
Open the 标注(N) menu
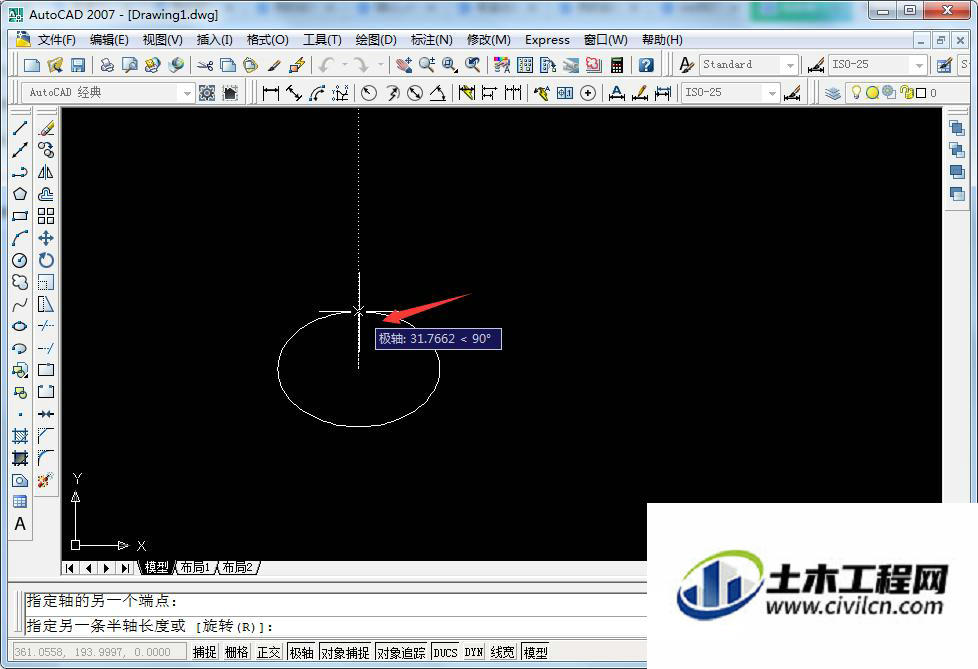[x=431, y=40]
